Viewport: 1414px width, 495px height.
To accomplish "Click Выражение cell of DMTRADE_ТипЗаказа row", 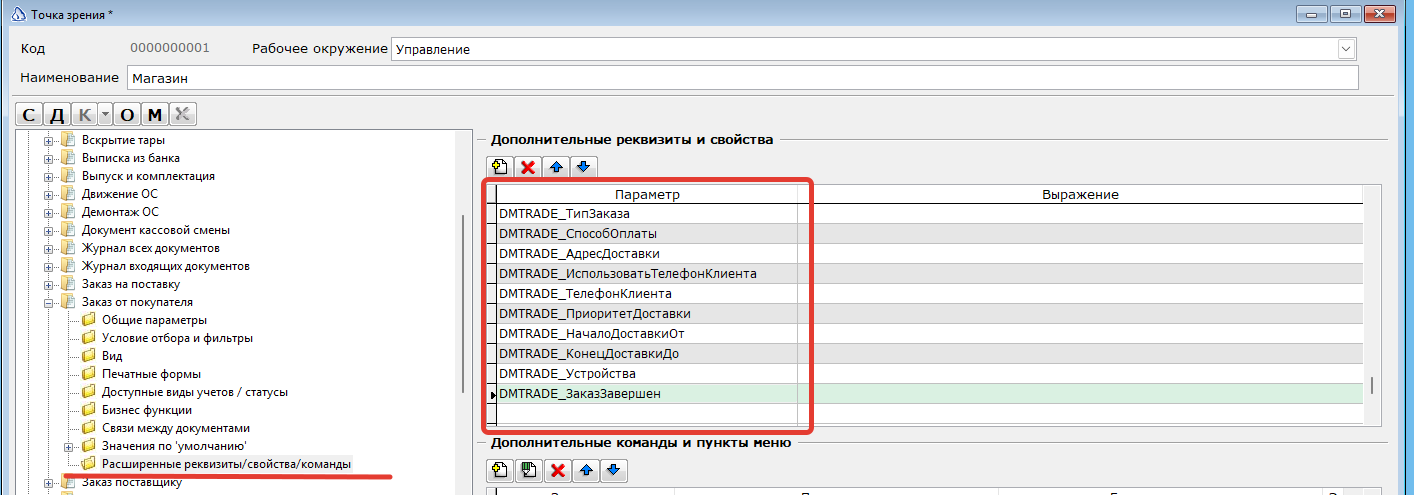I will (1080, 213).
